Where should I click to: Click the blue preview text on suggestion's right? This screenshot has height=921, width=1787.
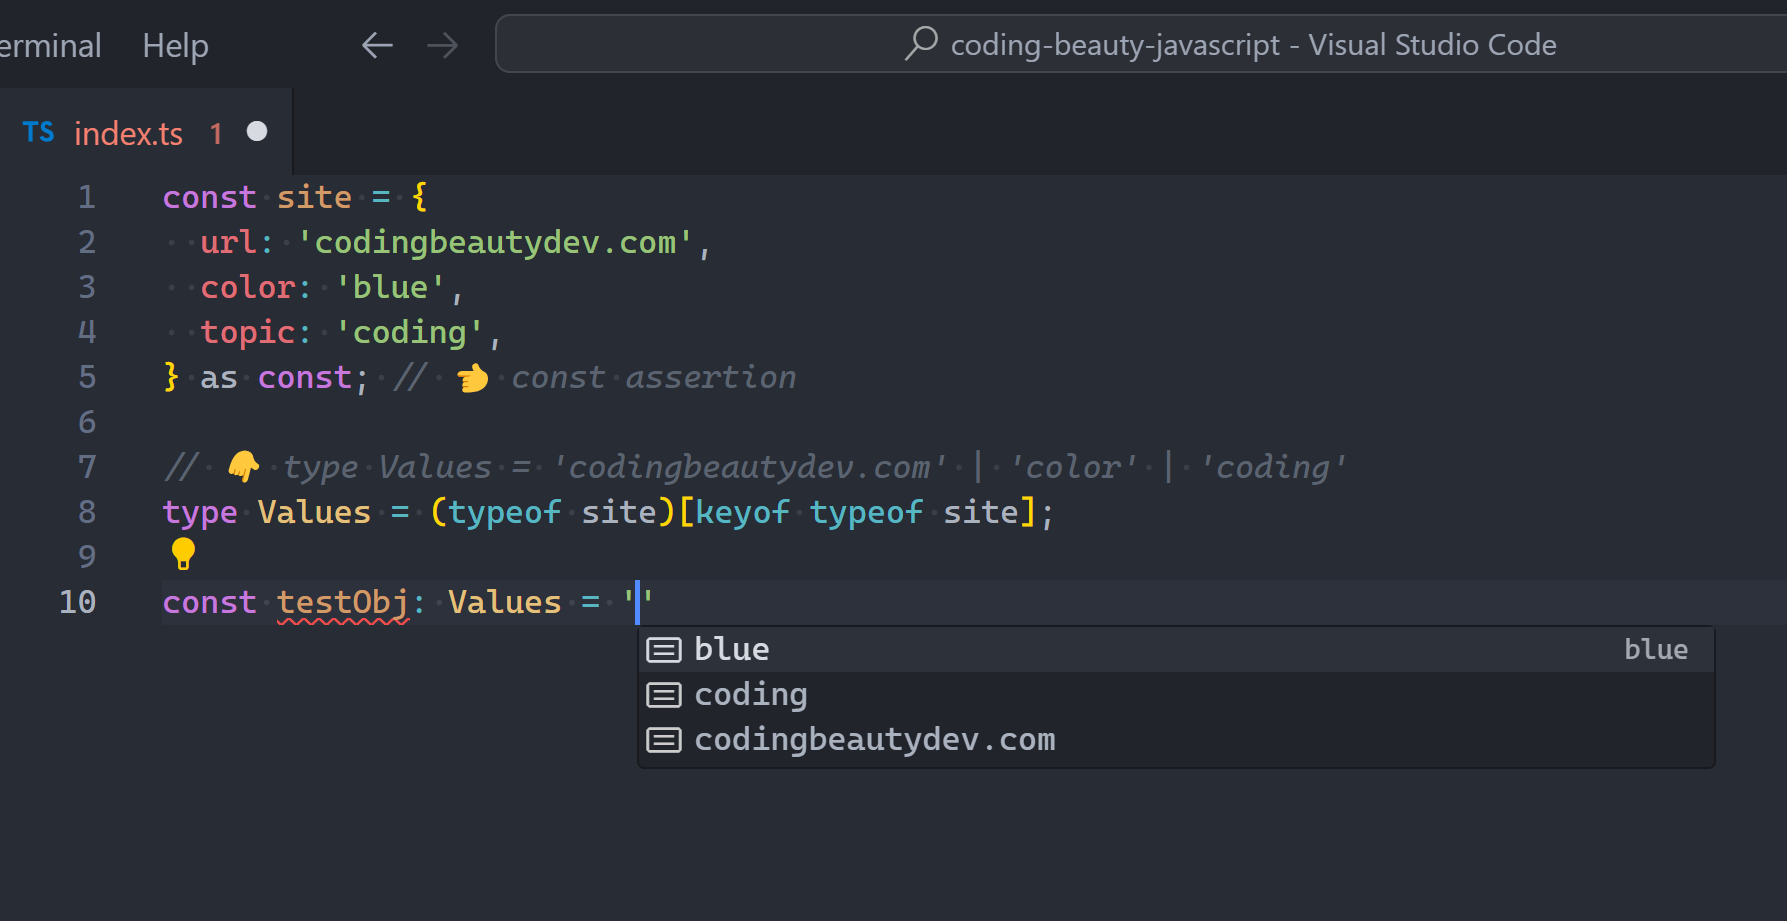point(1655,648)
